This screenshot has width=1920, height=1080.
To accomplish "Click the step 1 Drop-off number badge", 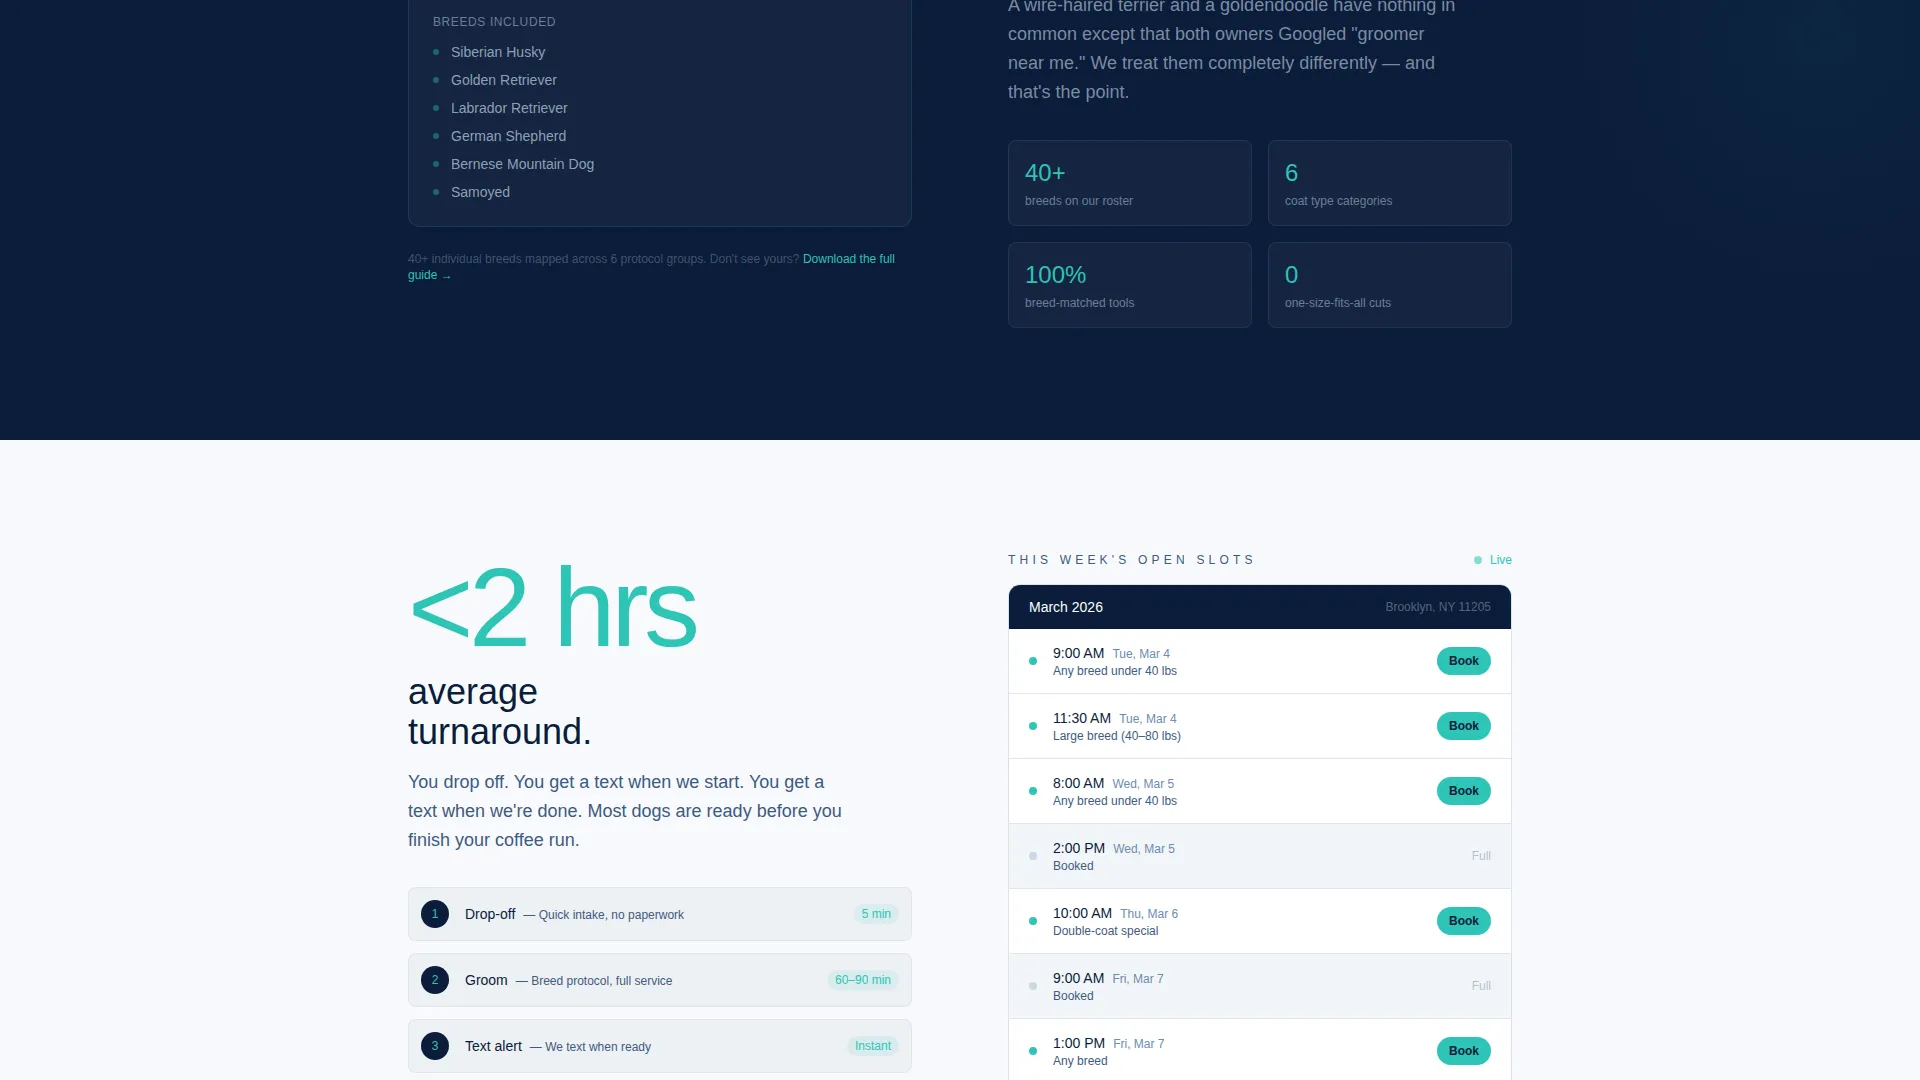I will 435,914.
